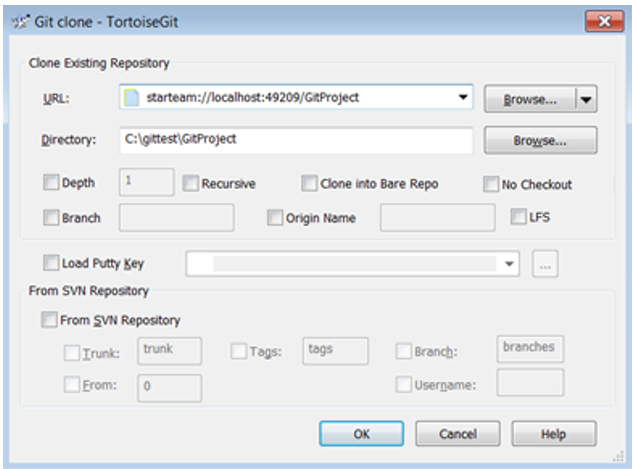Click into the URL text field
632x469 pixels.
click(296, 97)
